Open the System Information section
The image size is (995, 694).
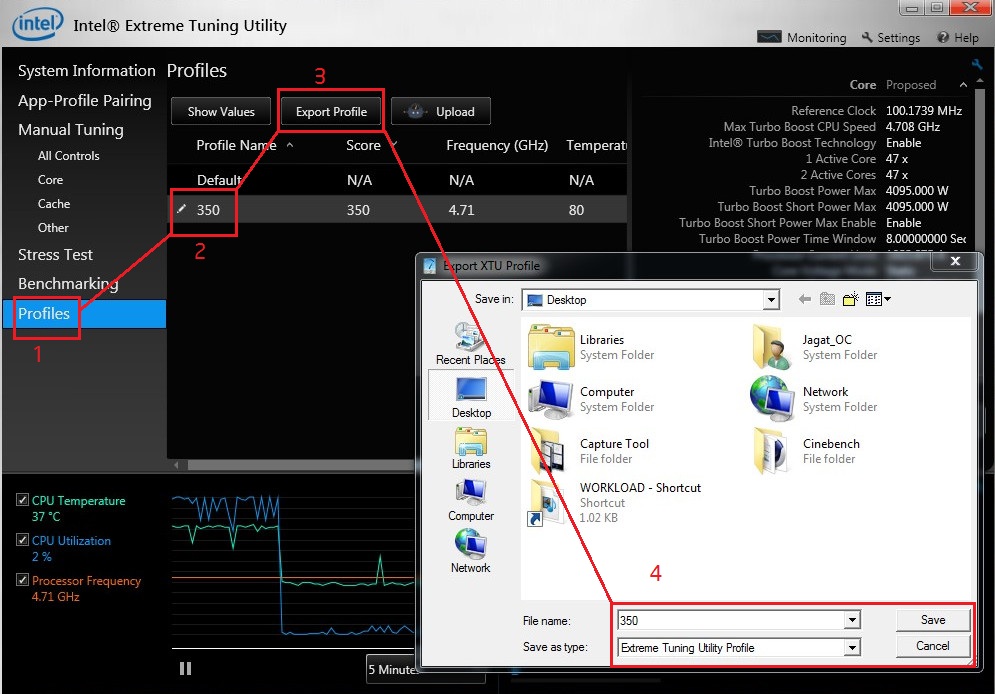coord(86,71)
